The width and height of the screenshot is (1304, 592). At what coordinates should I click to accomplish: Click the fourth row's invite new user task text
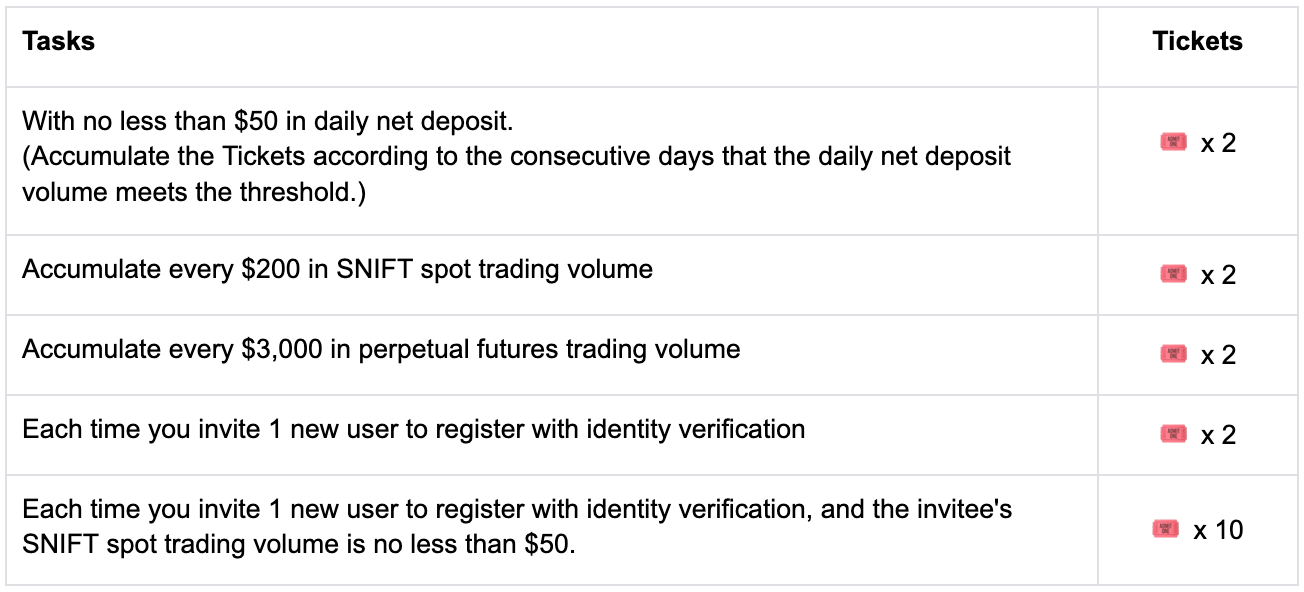(413, 429)
